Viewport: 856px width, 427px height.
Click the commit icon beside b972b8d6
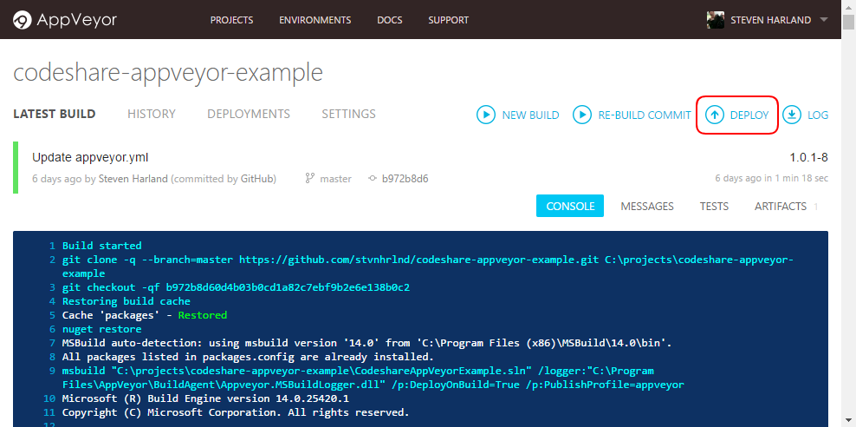(x=373, y=179)
